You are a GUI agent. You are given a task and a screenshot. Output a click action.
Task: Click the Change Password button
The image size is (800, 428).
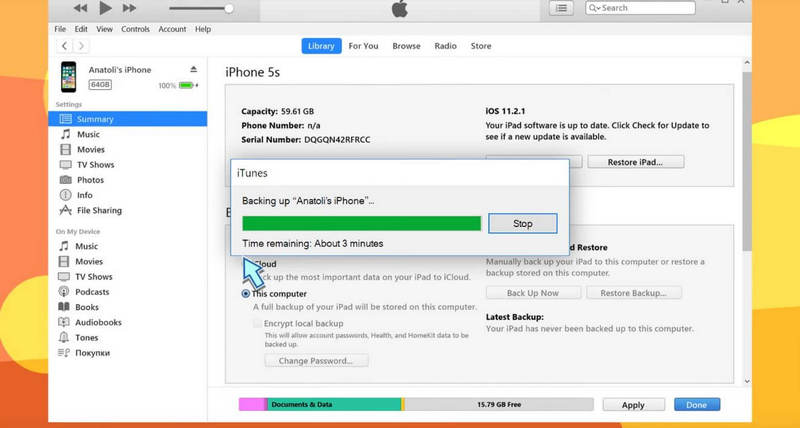point(316,361)
